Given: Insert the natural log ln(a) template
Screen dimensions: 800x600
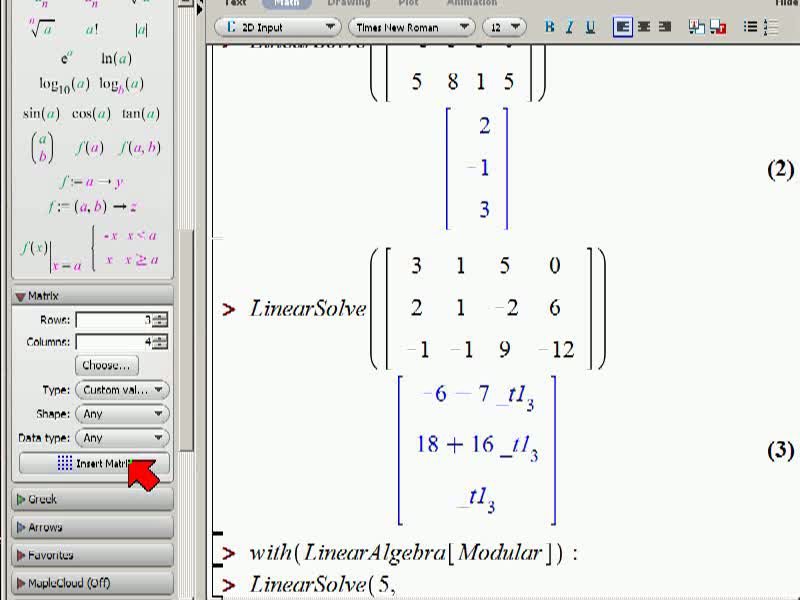Looking at the screenshot, I should point(116,58).
